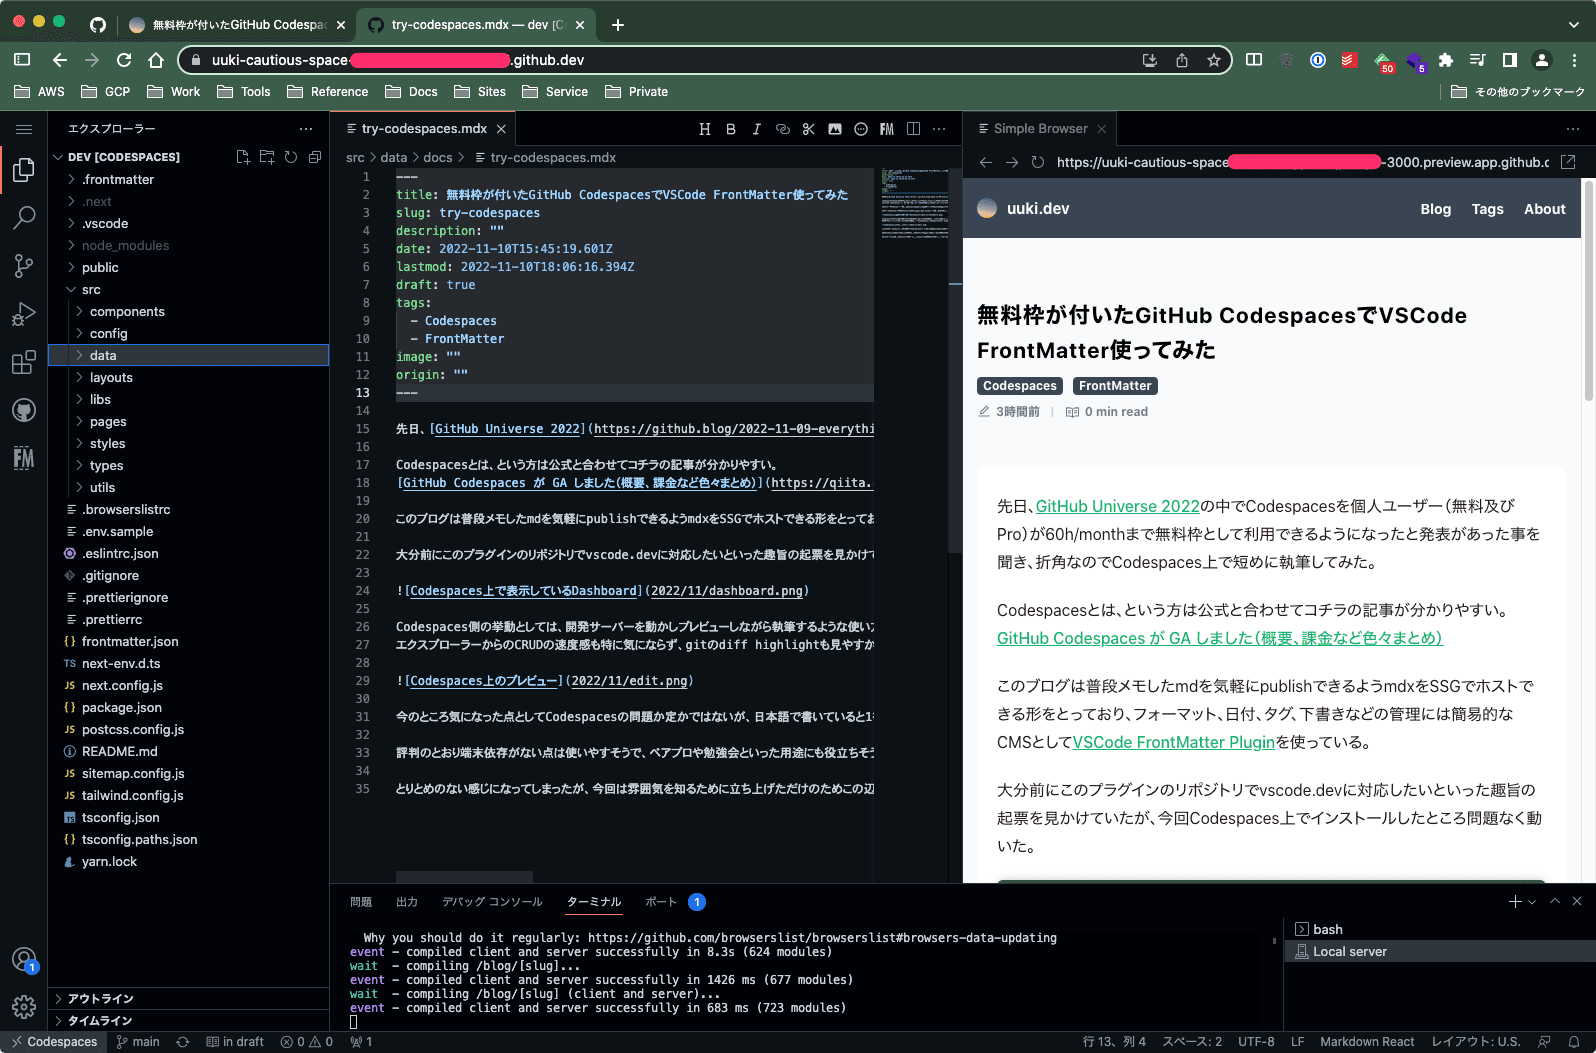Insert an image via the editor media icon
Viewport: 1596px width, 1053px height.
[835, 129]
